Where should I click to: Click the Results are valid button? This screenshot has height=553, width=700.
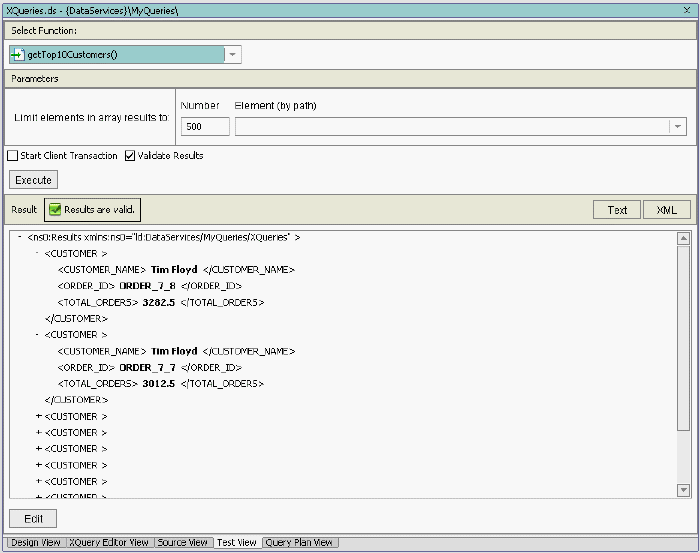coord(92,210)
